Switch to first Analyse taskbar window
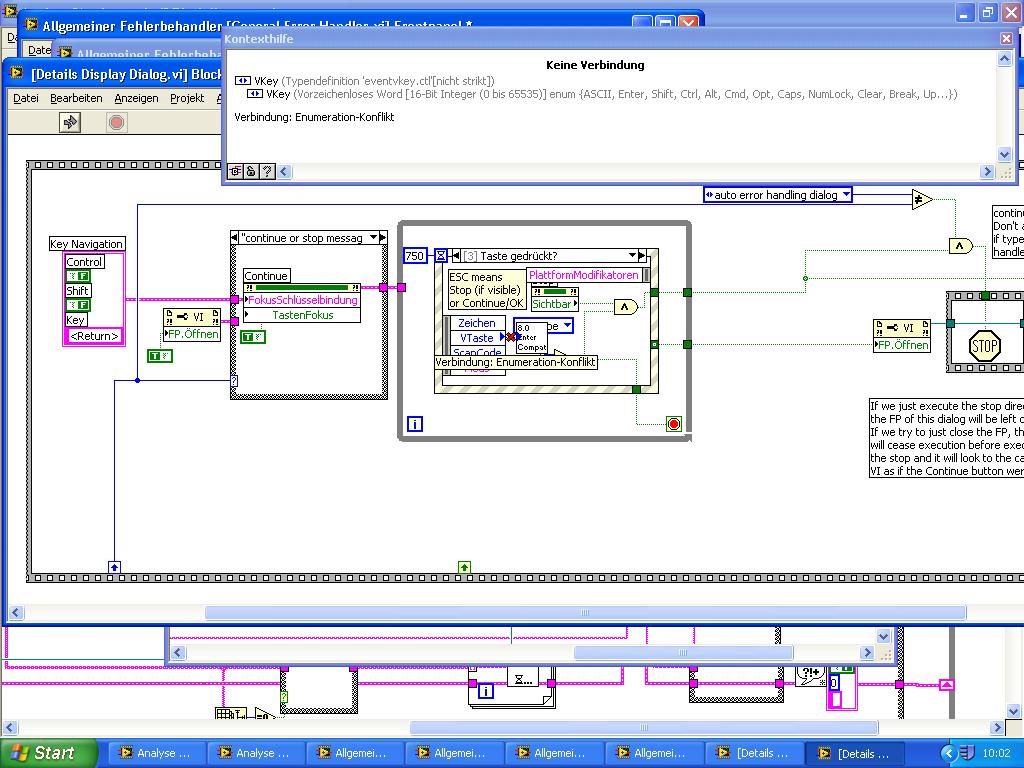 pyautogui.click(x=156, y=753)
